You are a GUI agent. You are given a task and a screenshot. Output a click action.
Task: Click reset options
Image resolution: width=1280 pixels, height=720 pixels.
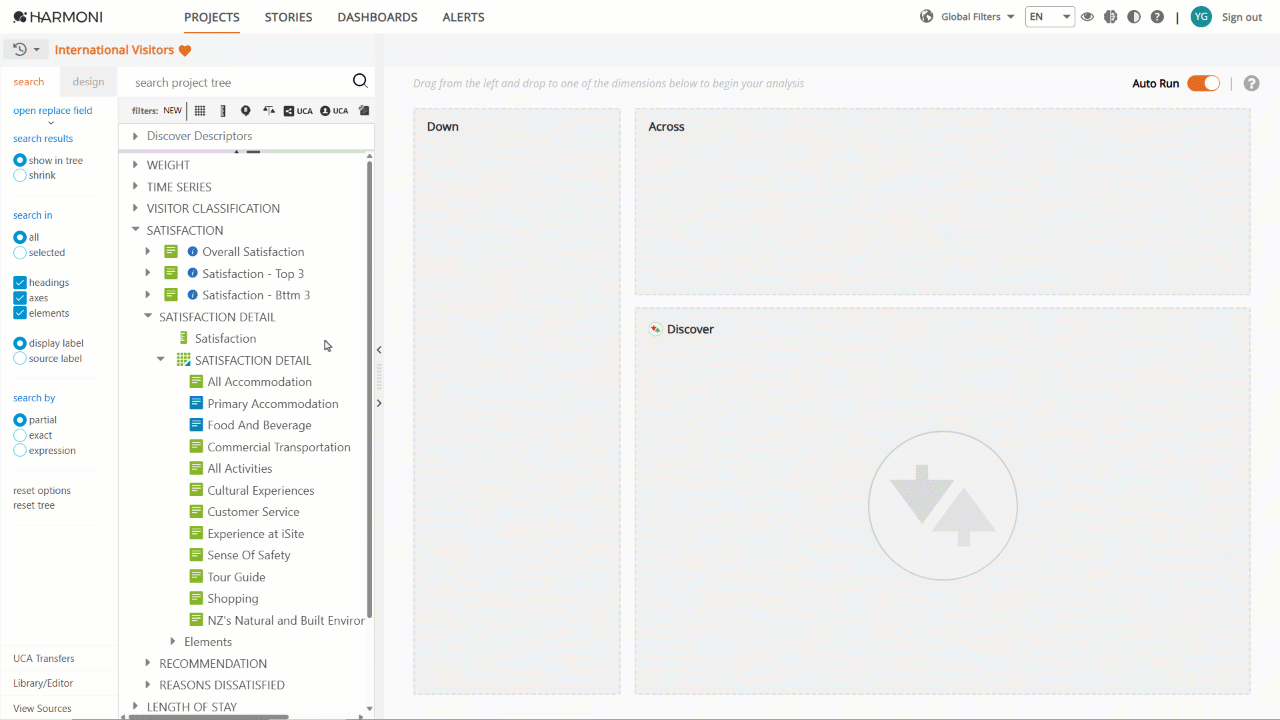pyautogui.click(x=42, y=490)
